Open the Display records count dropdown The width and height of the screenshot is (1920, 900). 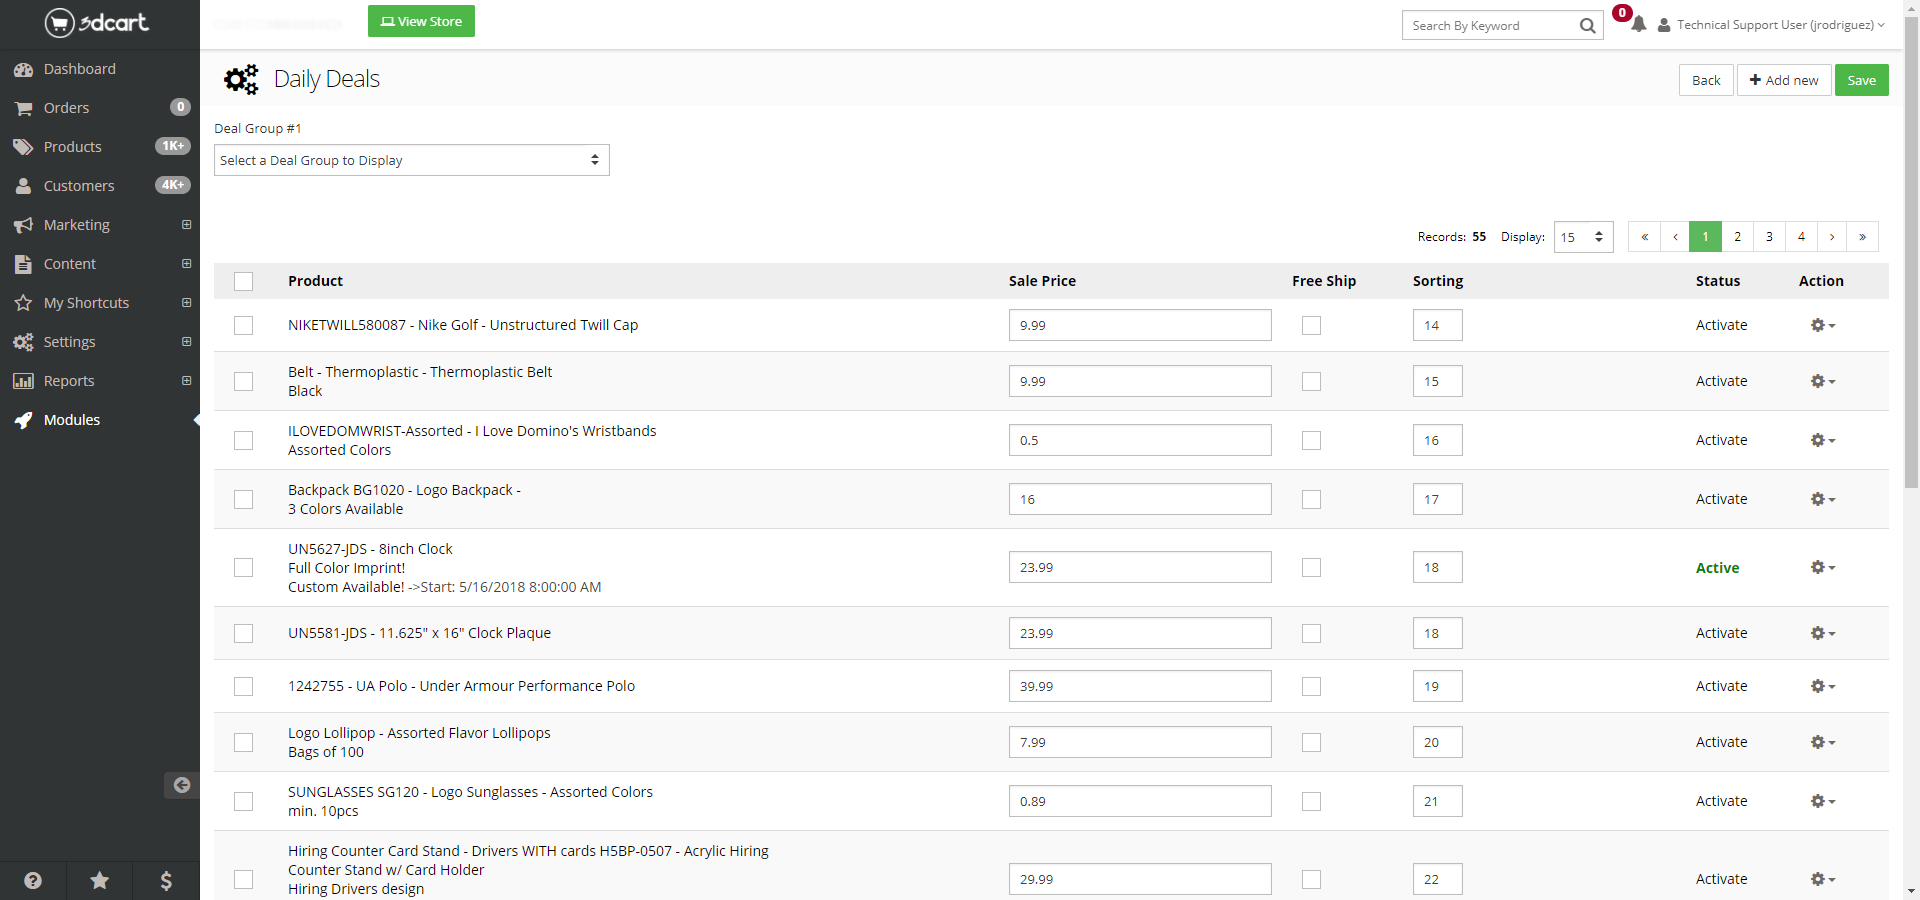tap(1583, 237)
